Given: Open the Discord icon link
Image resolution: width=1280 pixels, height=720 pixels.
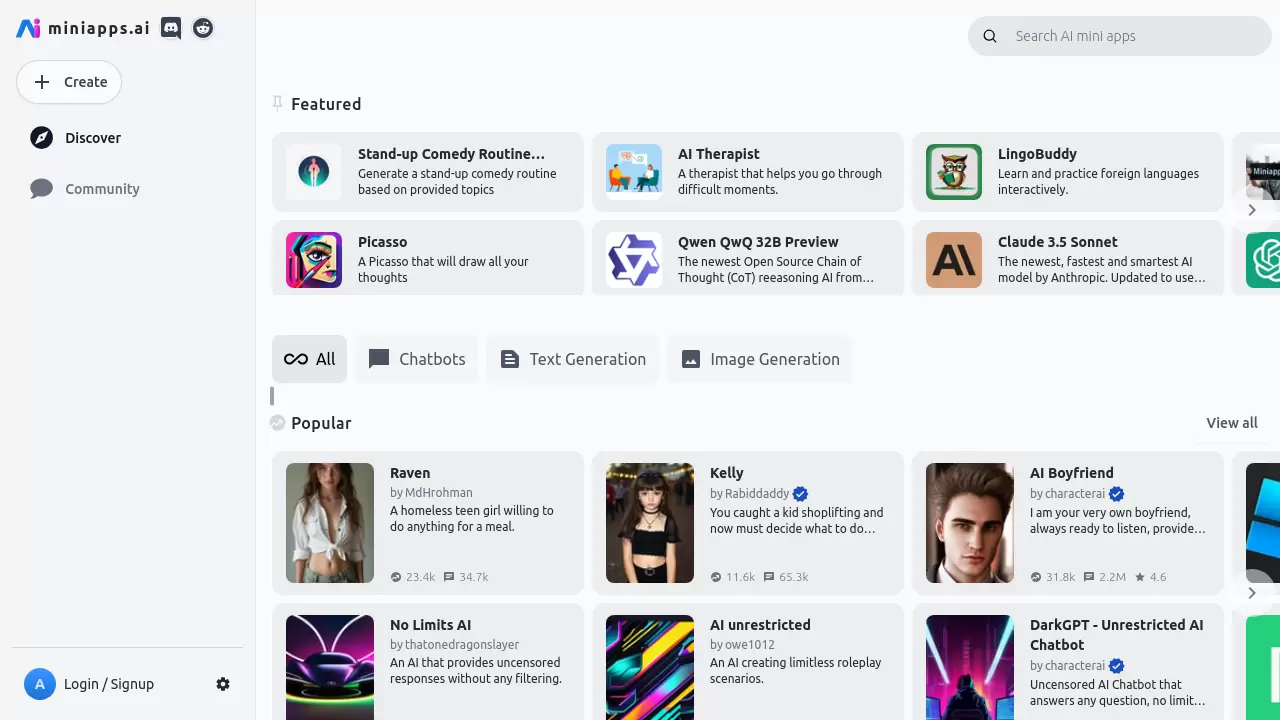Looking at the screenshot, I should click(171, 28).
